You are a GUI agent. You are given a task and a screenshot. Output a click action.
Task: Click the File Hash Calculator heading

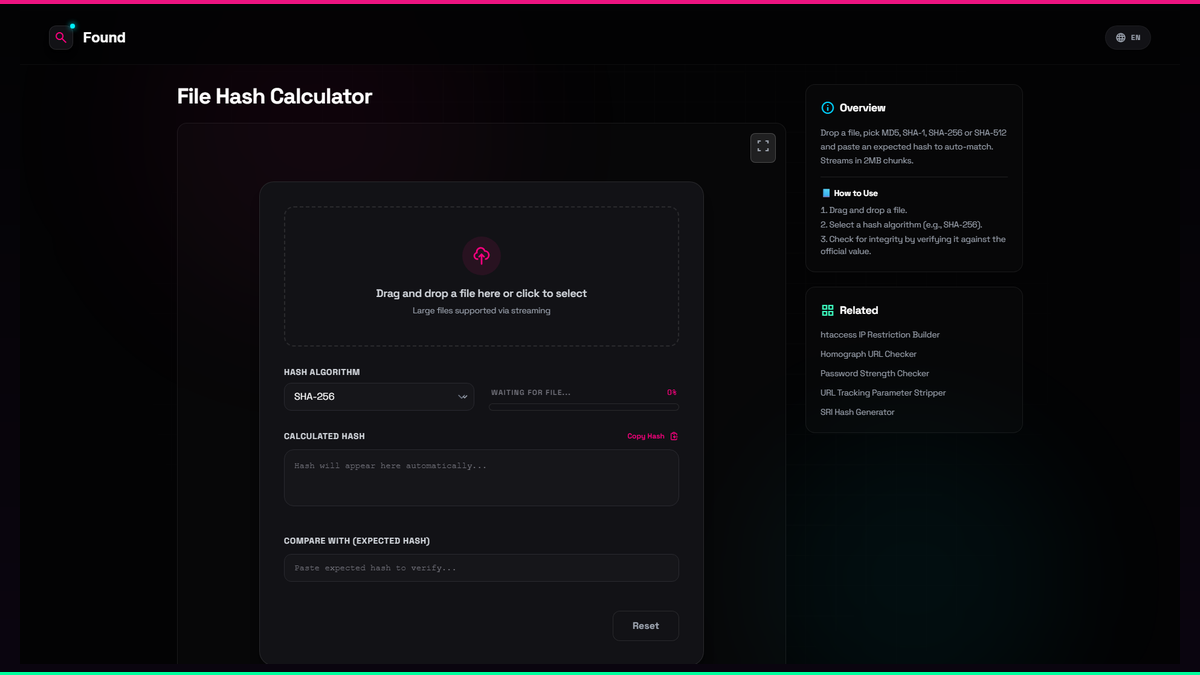pyautogui.click(x=274, y=96)
